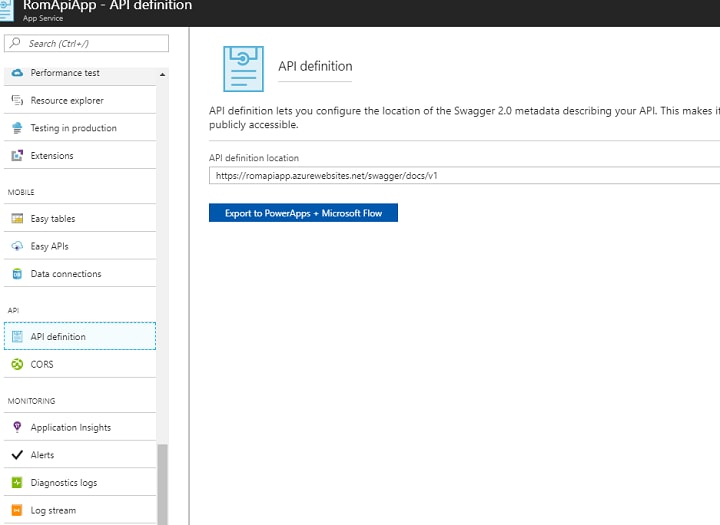This screenshot has height=525, width=720.
Task: Click the MONITORING section heading
Action: [x=31, y=401]
